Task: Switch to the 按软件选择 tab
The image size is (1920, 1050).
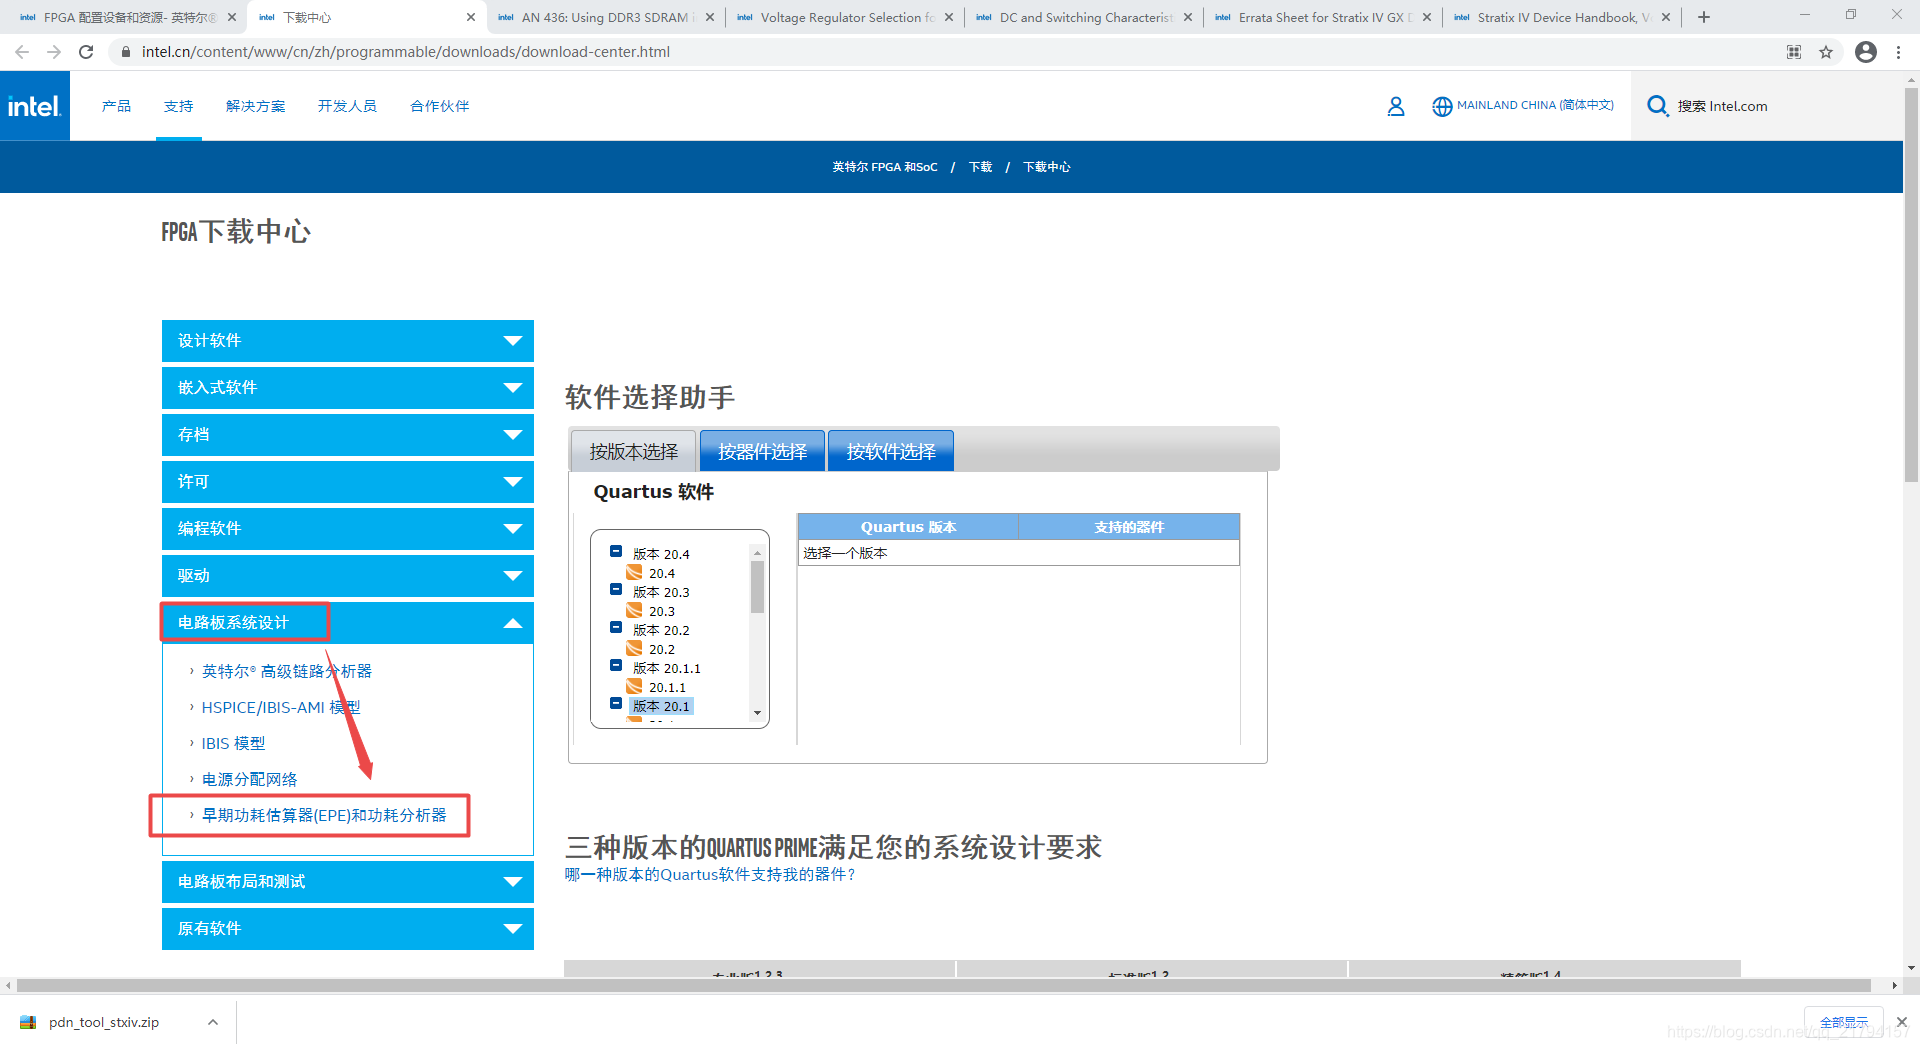Action: coord(891,451)
